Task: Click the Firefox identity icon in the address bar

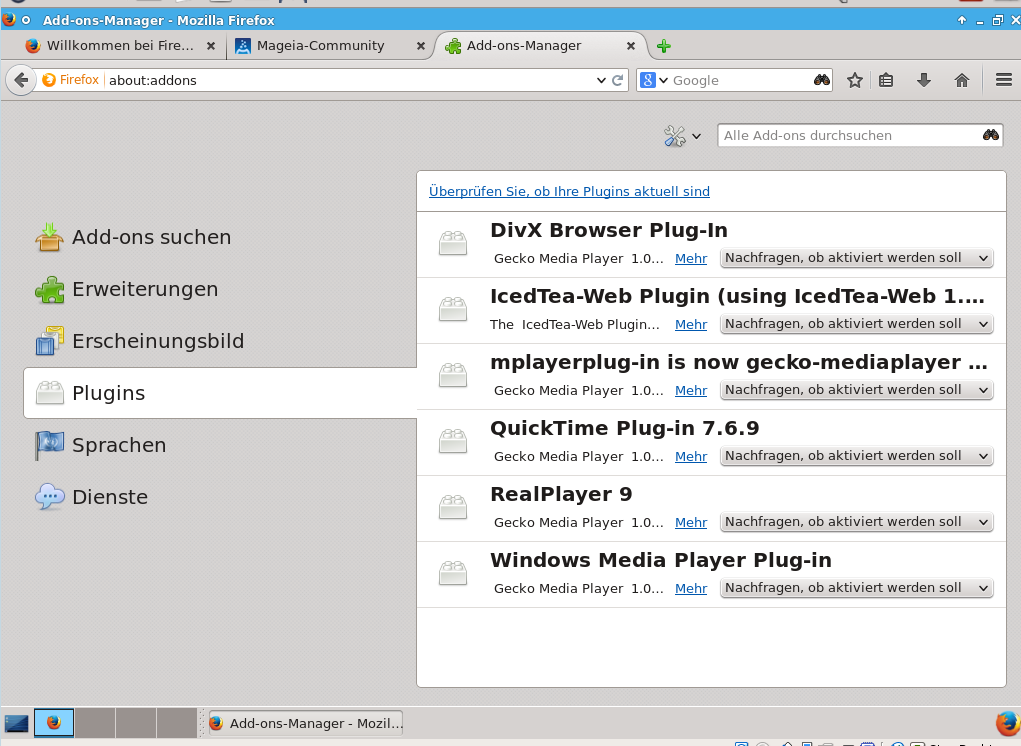Action: click(x=70, y=80)
